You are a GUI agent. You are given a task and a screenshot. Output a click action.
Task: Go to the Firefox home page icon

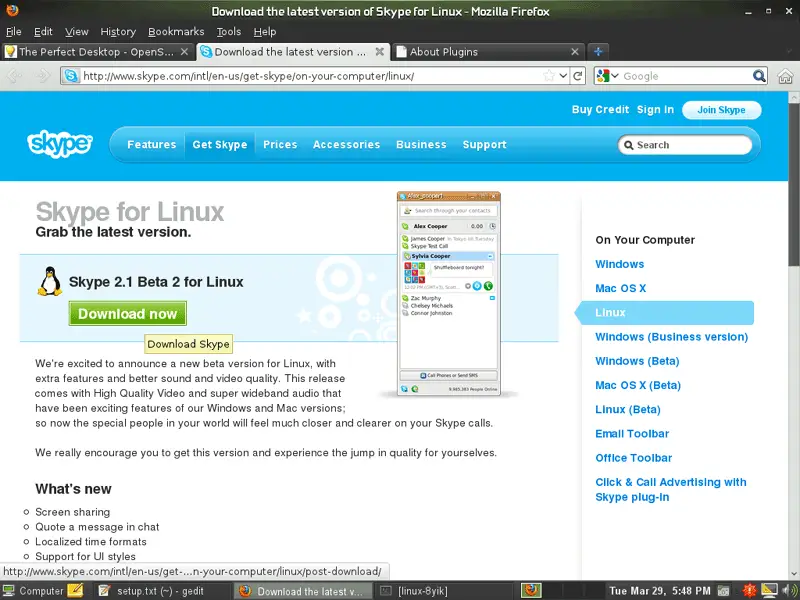[x=785, y=77]
